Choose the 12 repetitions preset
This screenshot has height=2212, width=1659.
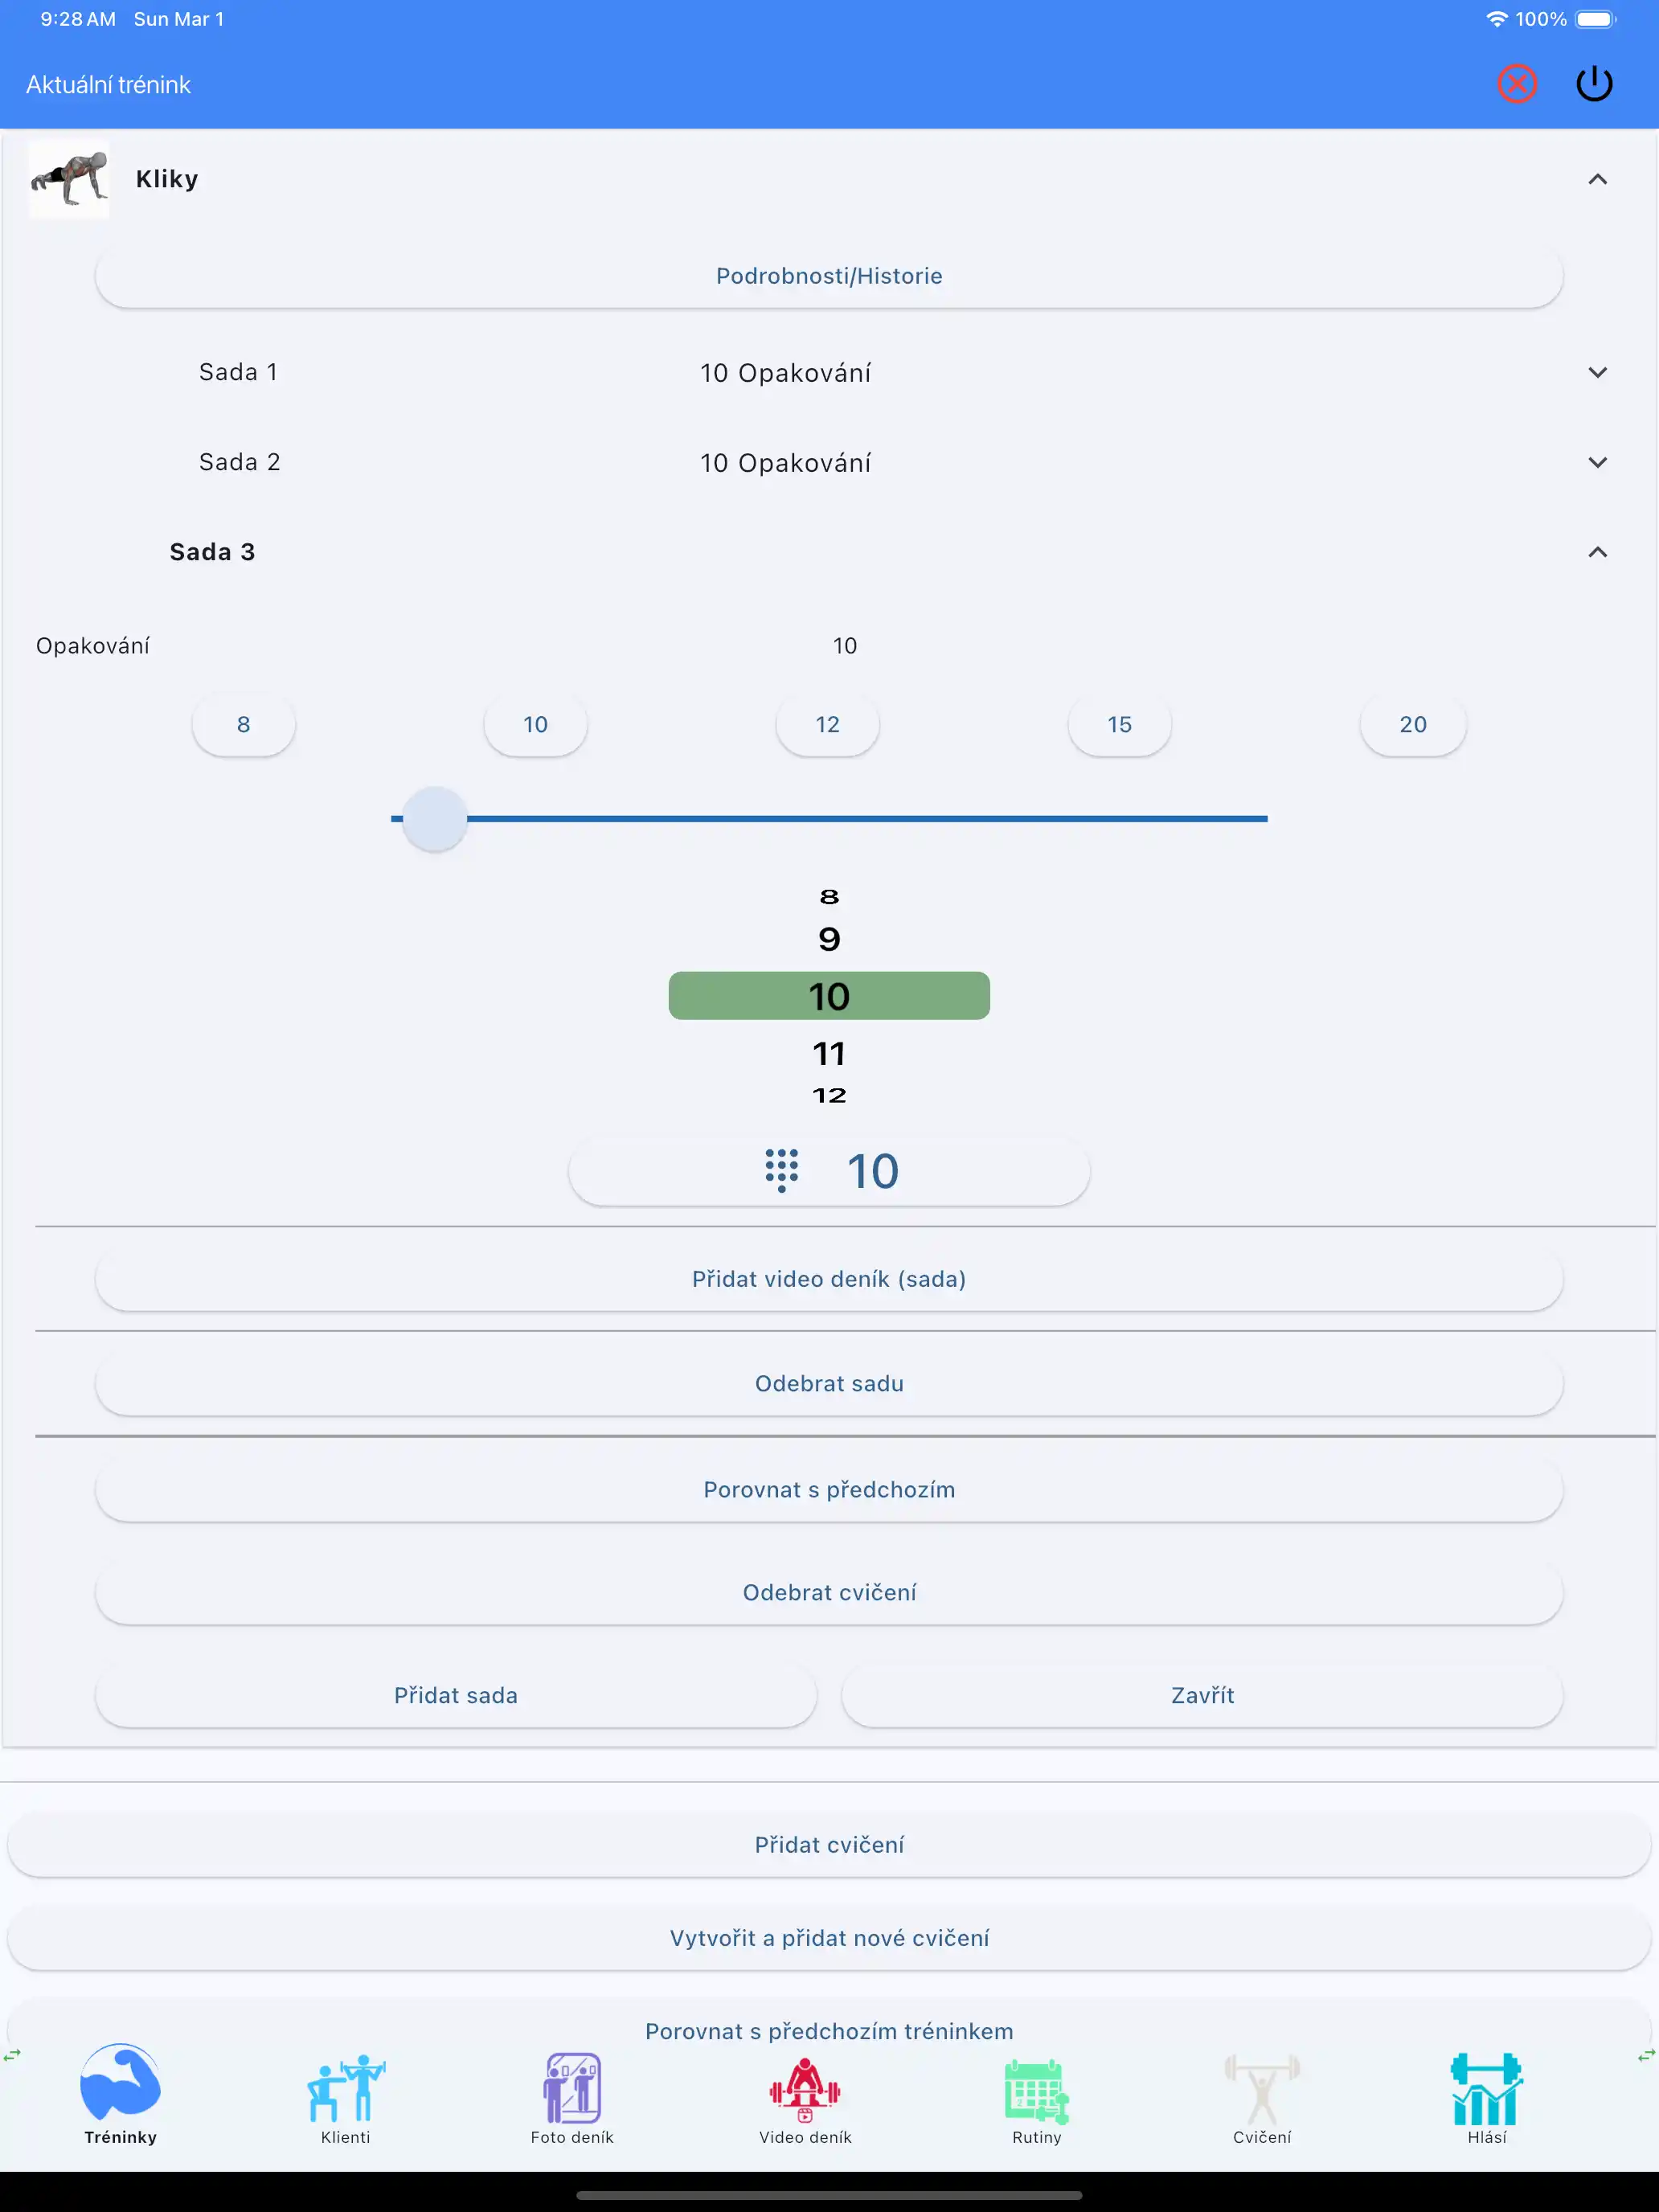(827, 725)
